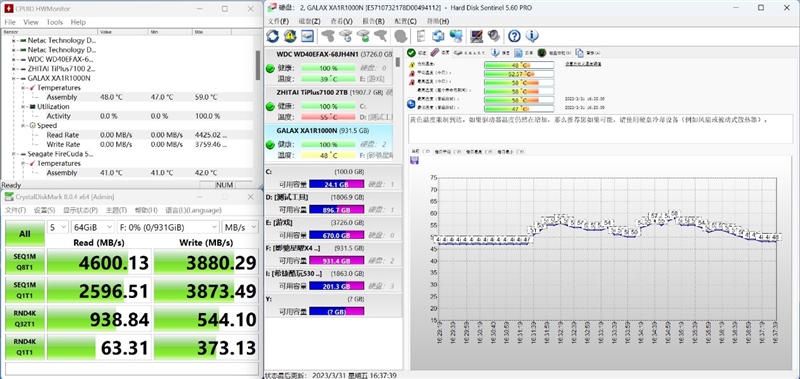Viewport: 800px width, 379px height.
Task: Open the 配置(C) menu in Hard Disk Sentinel
Action: click(406, 21)
